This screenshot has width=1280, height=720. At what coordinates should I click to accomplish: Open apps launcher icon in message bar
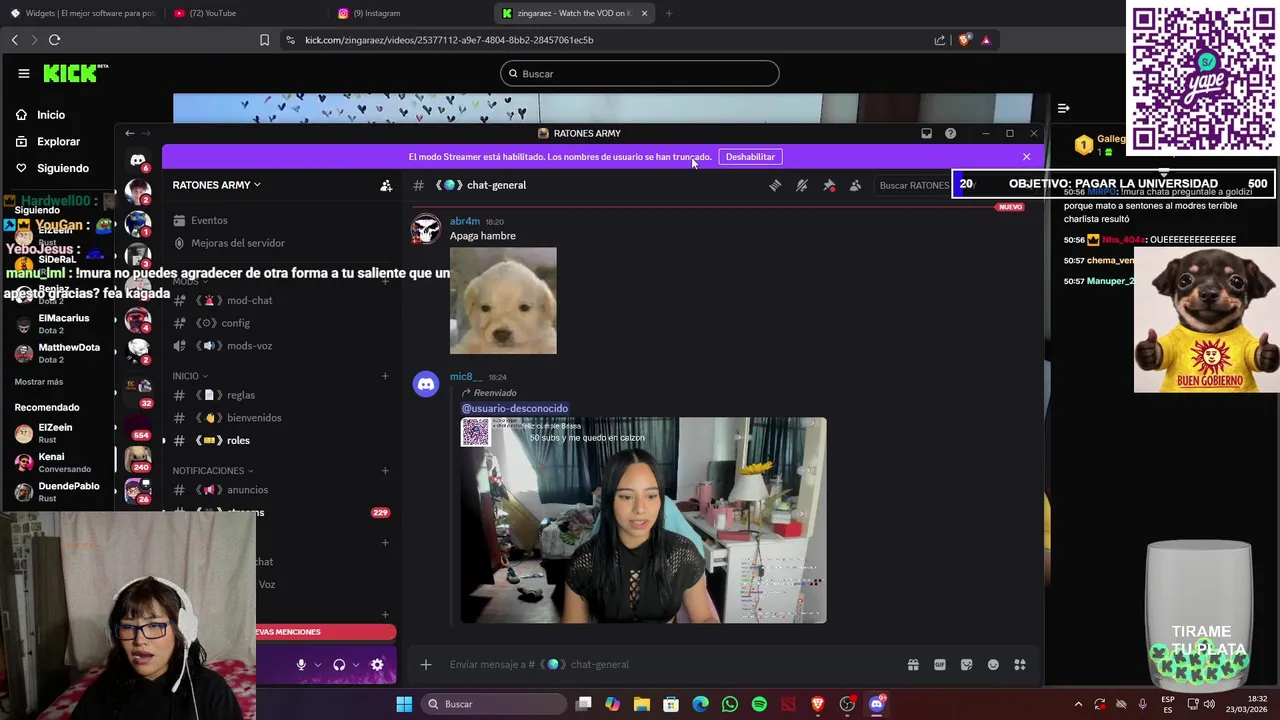[x=1020, y=665]
